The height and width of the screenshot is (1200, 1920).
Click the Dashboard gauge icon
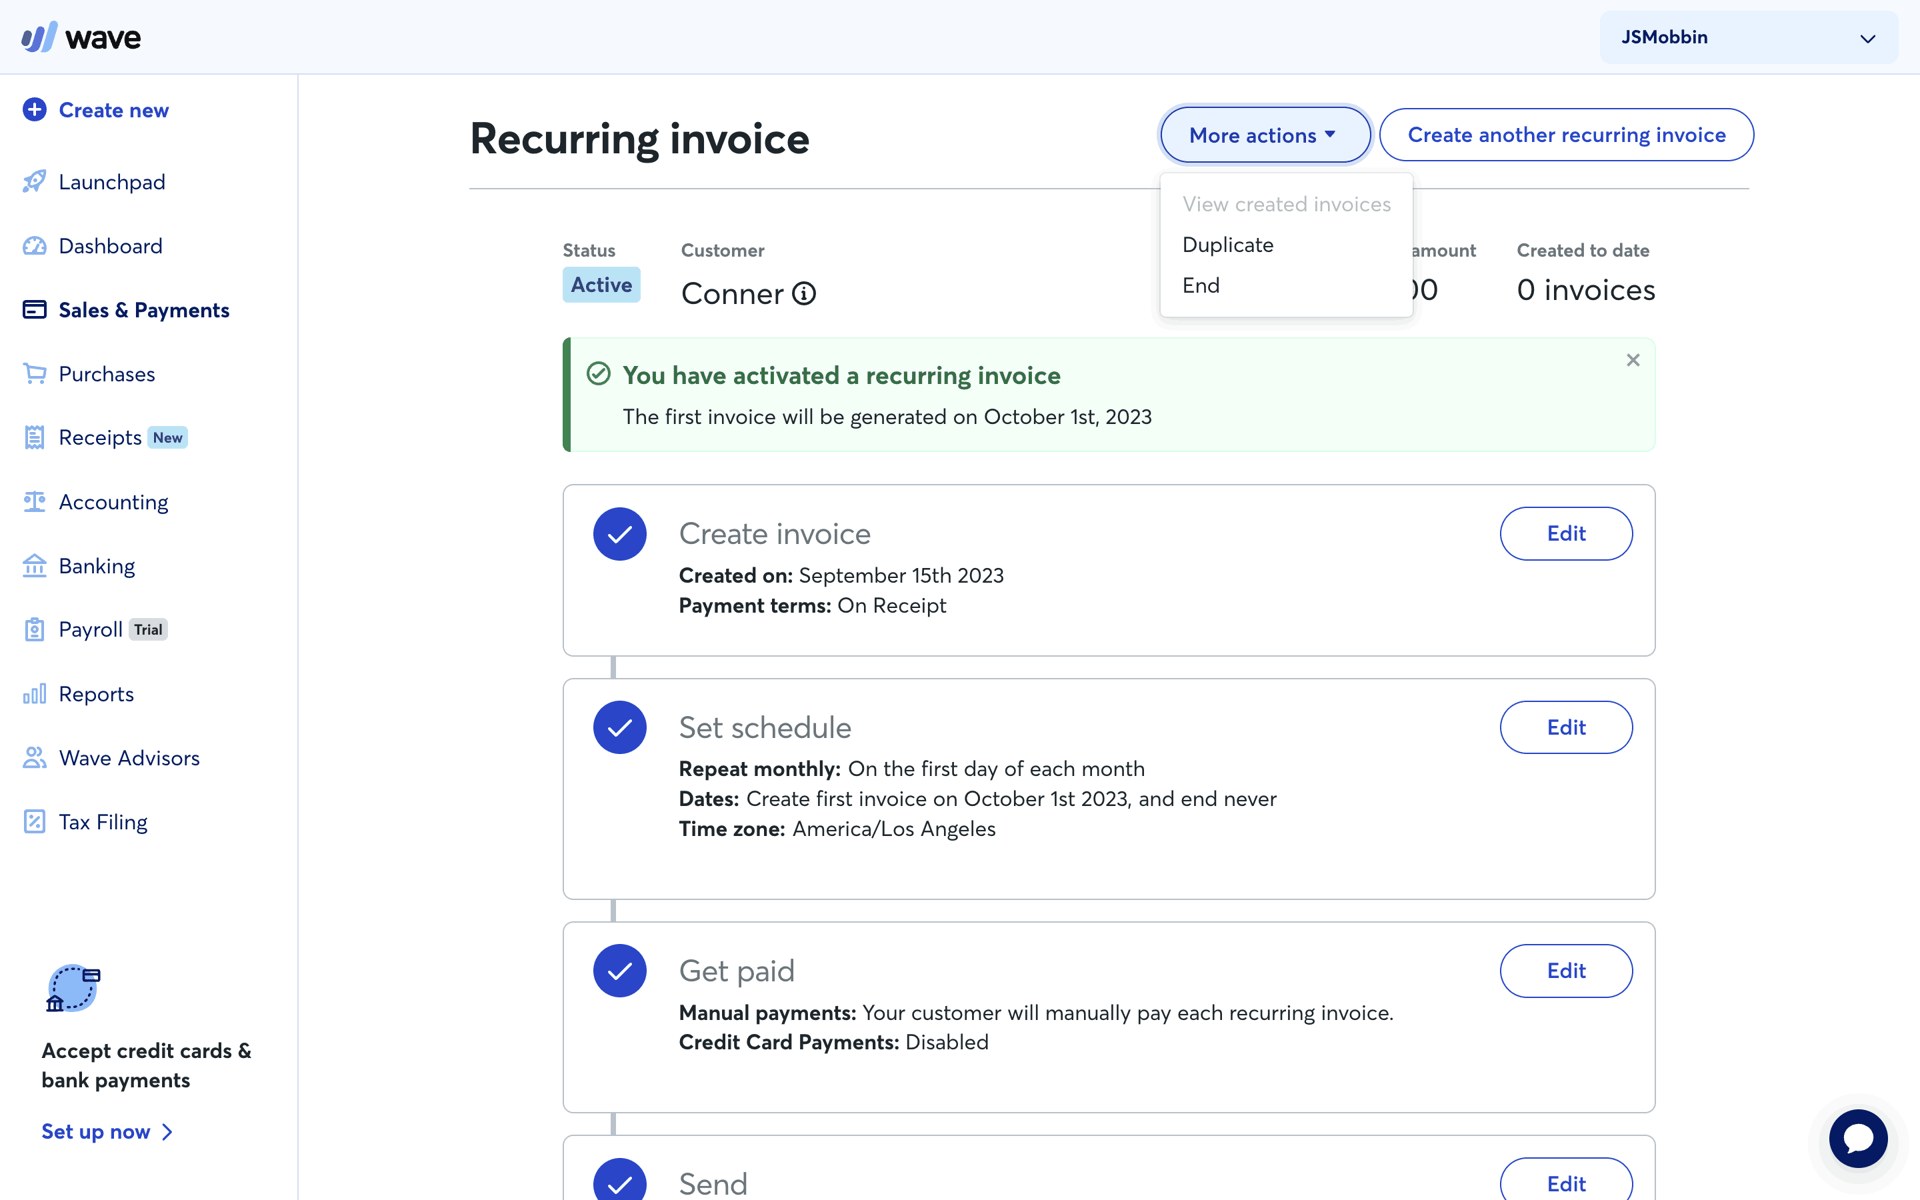click(x=34, y=246)
